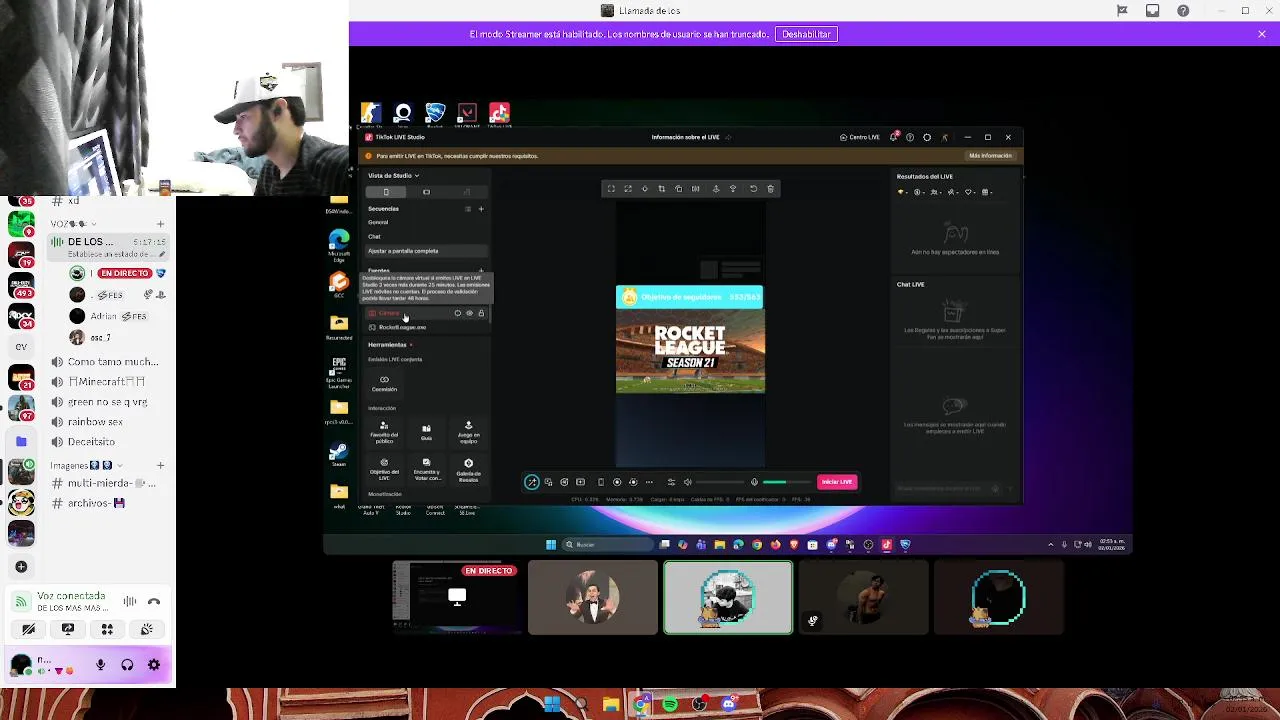This screenshot has height=720, width=1280.
Task: Click Deshabilitar to disable Streamer mode
Action: (806, 34)
